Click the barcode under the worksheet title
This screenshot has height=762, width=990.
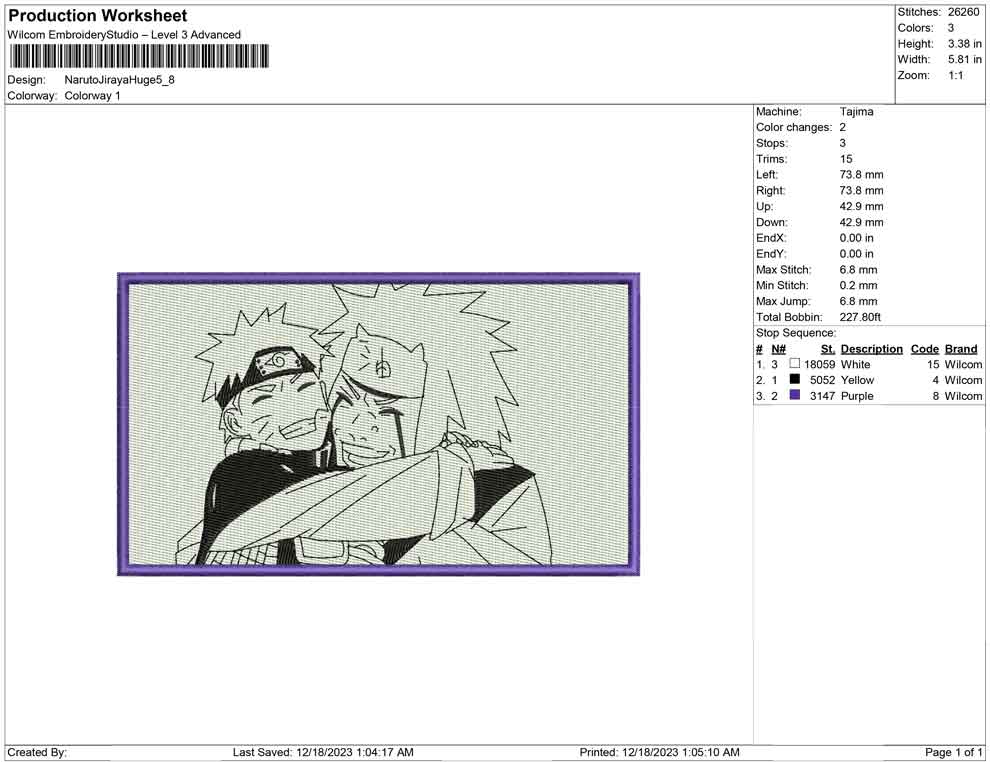138,56
